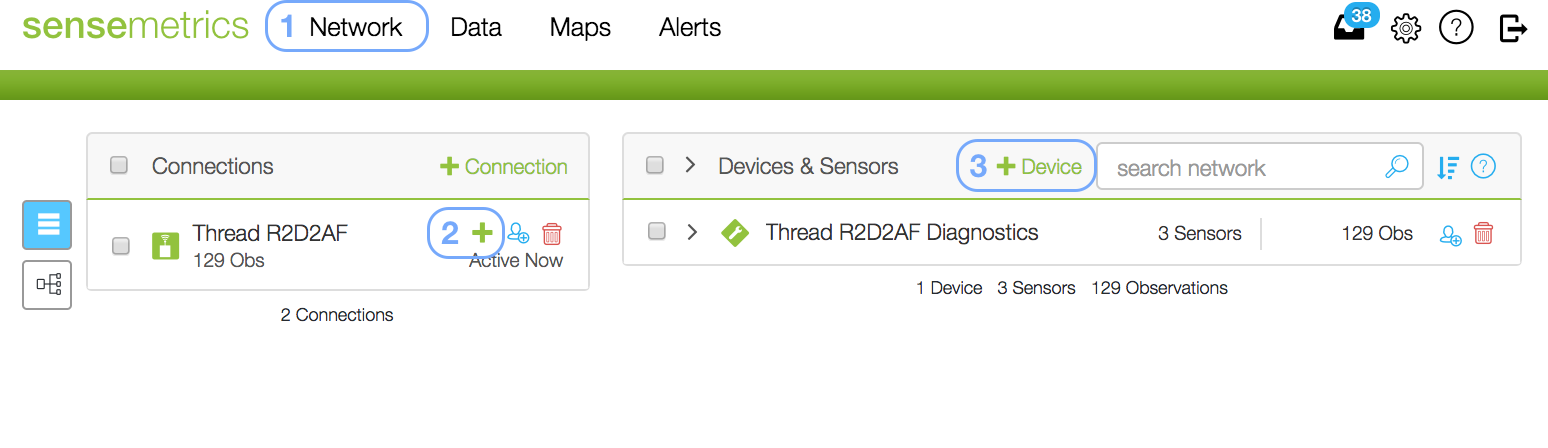Click the search magnifier icon
This screenshot has height=448, width=1548.
pos(1396,167)
